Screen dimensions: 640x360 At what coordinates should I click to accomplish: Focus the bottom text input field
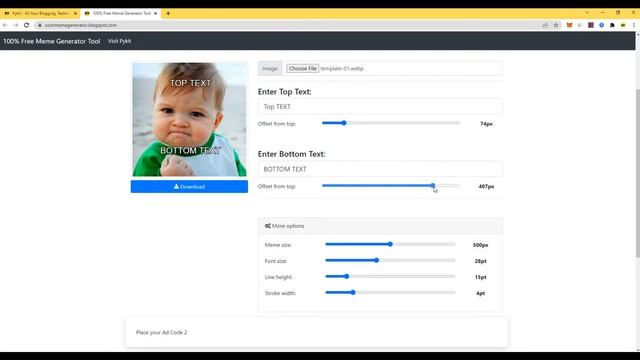point(380,169)
